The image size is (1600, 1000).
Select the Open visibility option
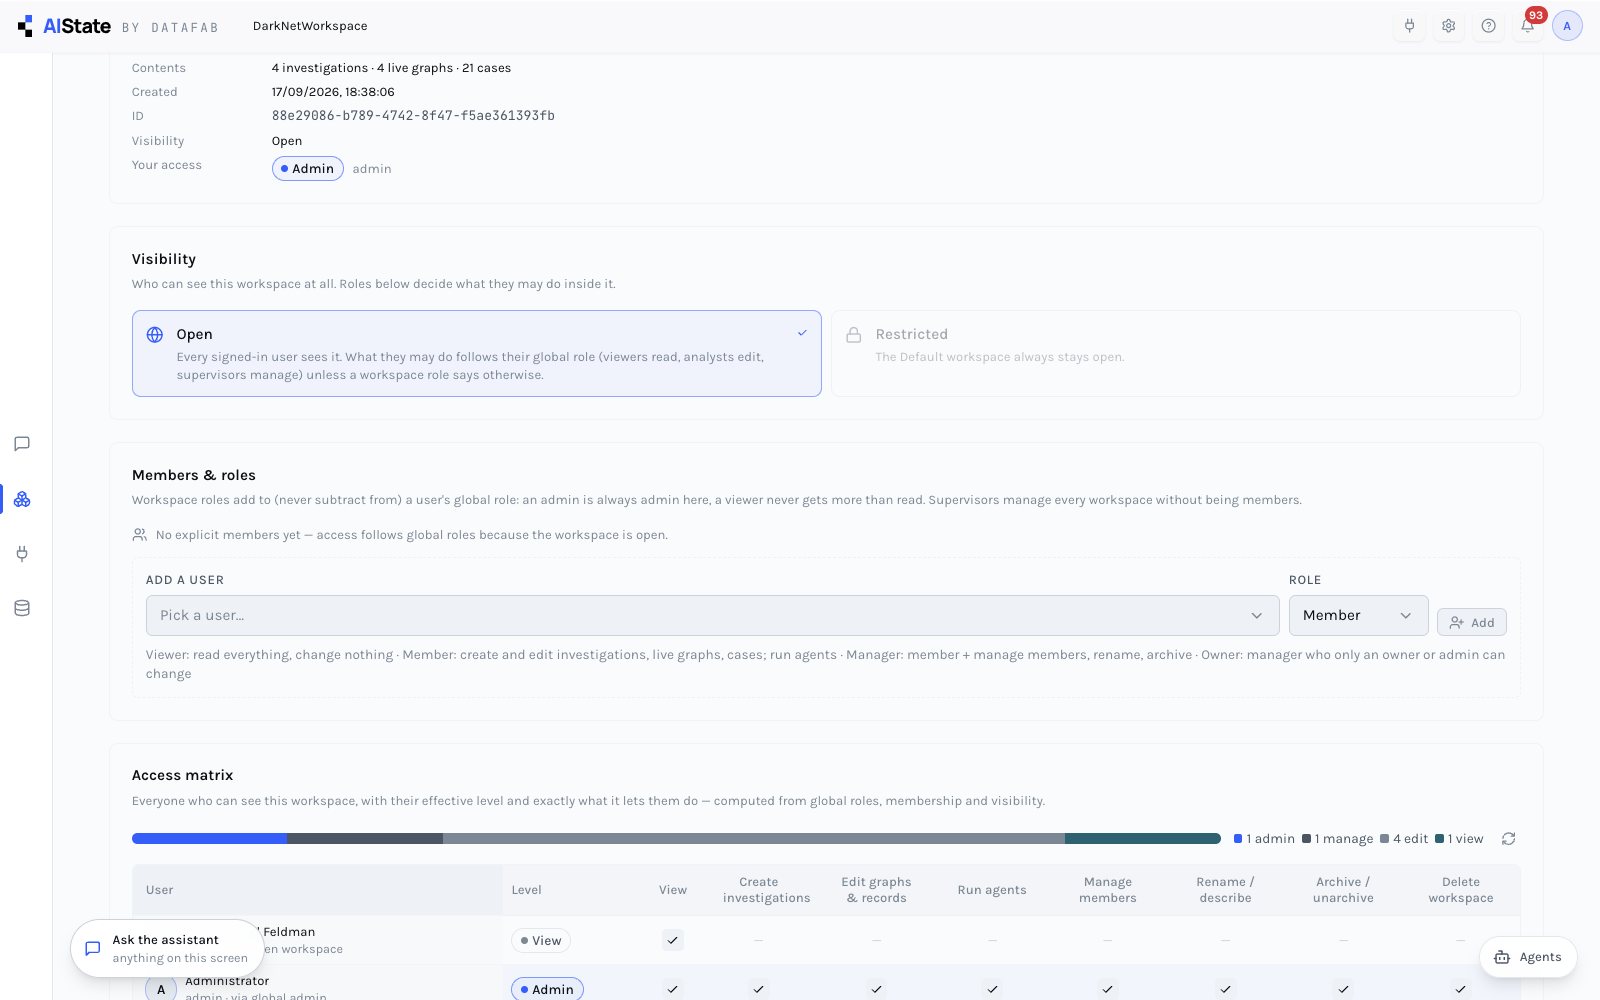pyautogui.click(x=477, y=353)
